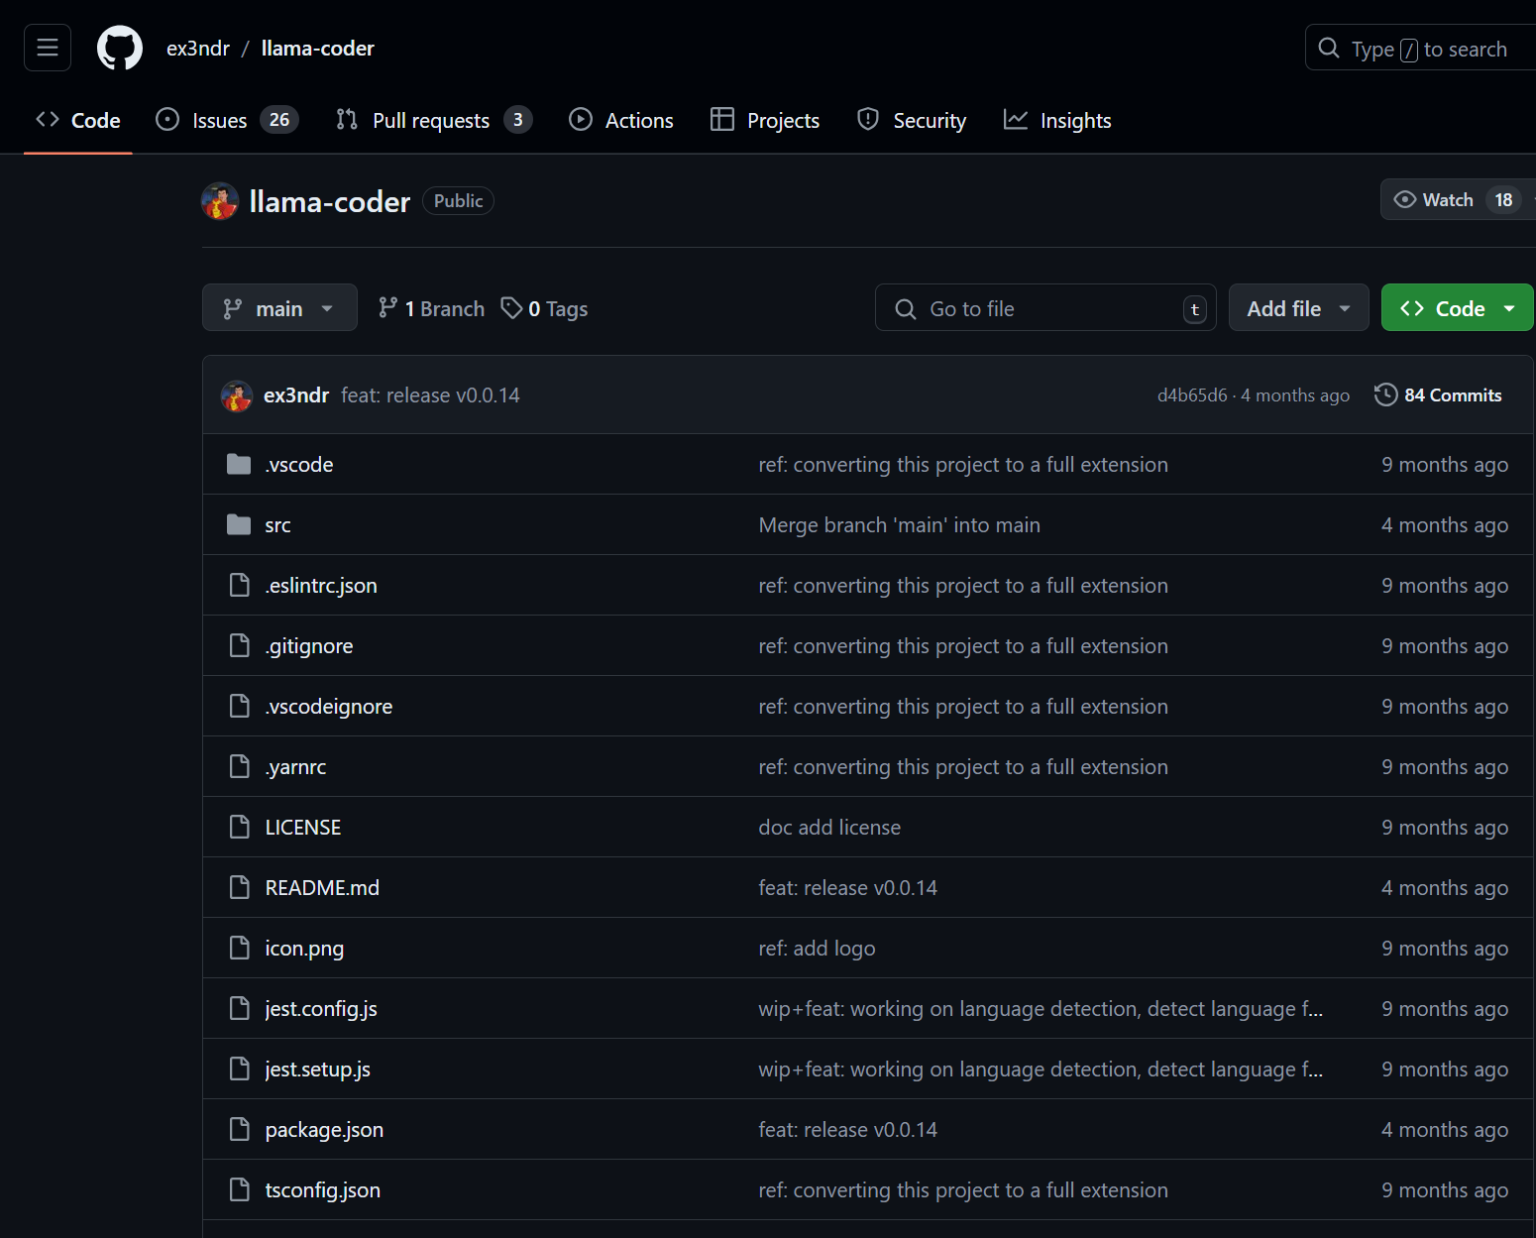The image size is (1536, 1238).
Task: Open commit hash d4b65d6
Action: pos(1191,395)
